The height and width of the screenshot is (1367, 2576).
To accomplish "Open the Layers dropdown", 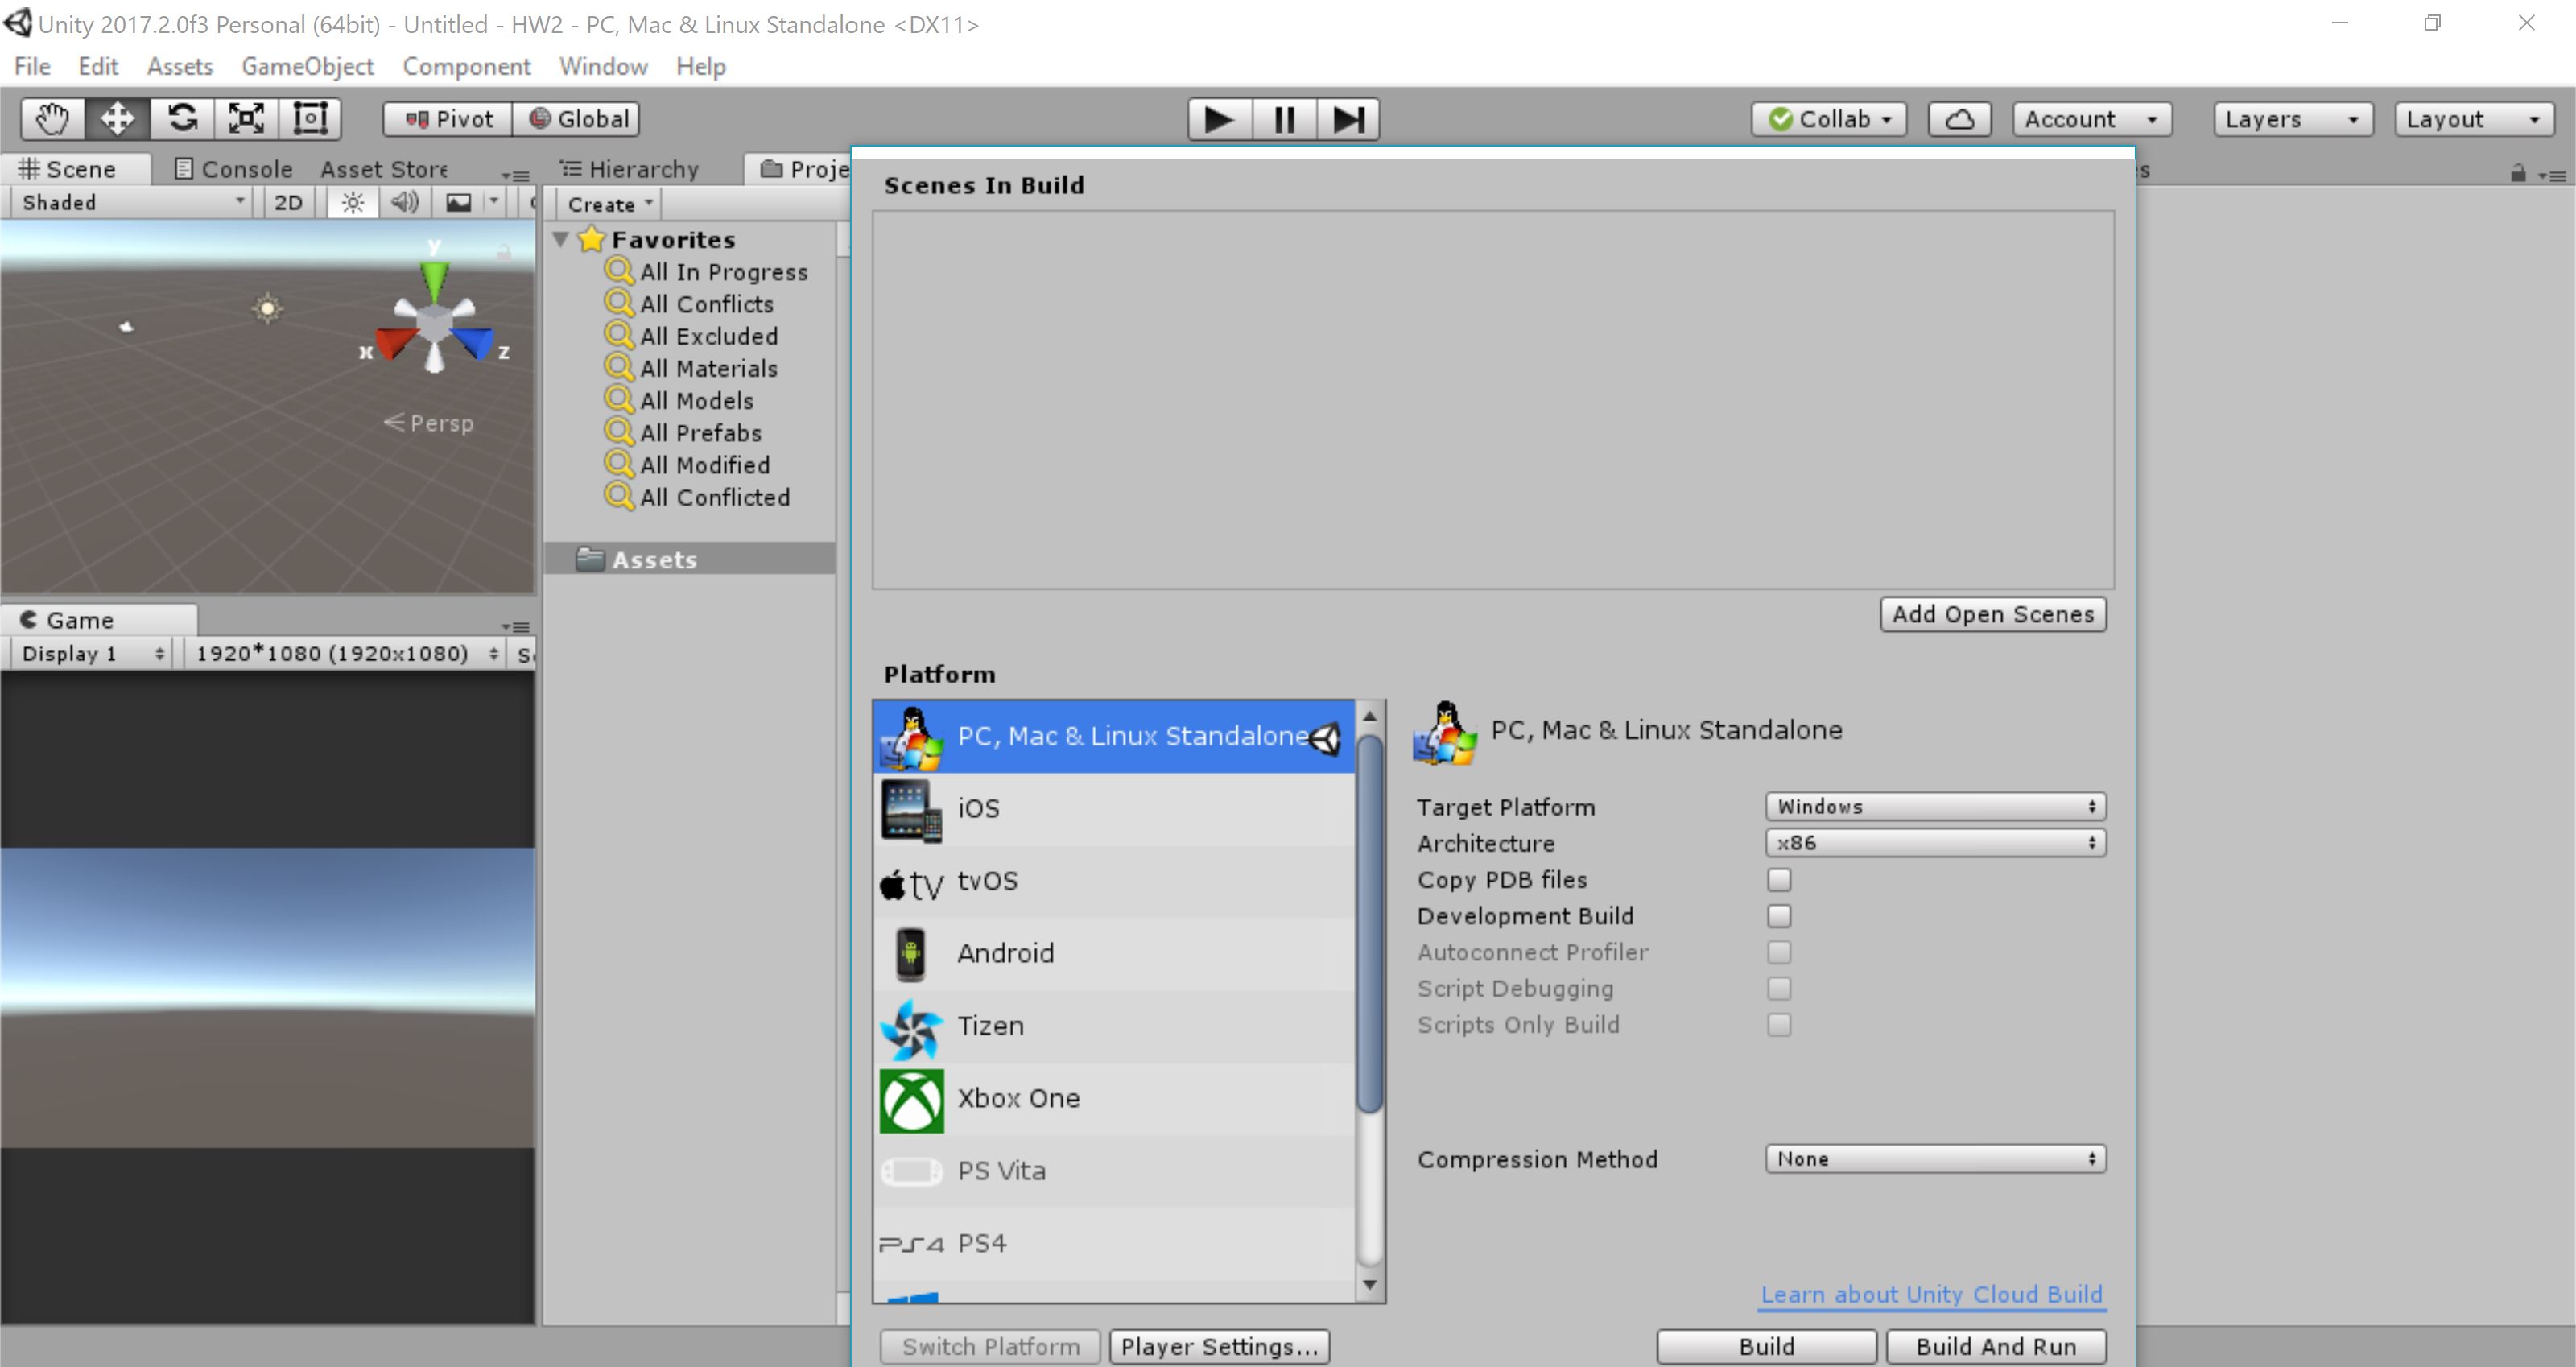I will coord(2292,119).
